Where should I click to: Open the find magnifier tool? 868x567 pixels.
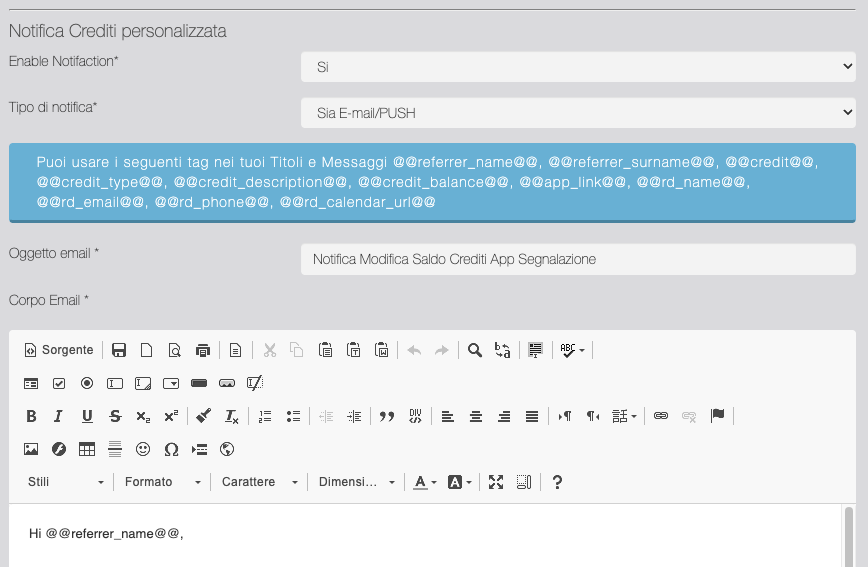475,350
